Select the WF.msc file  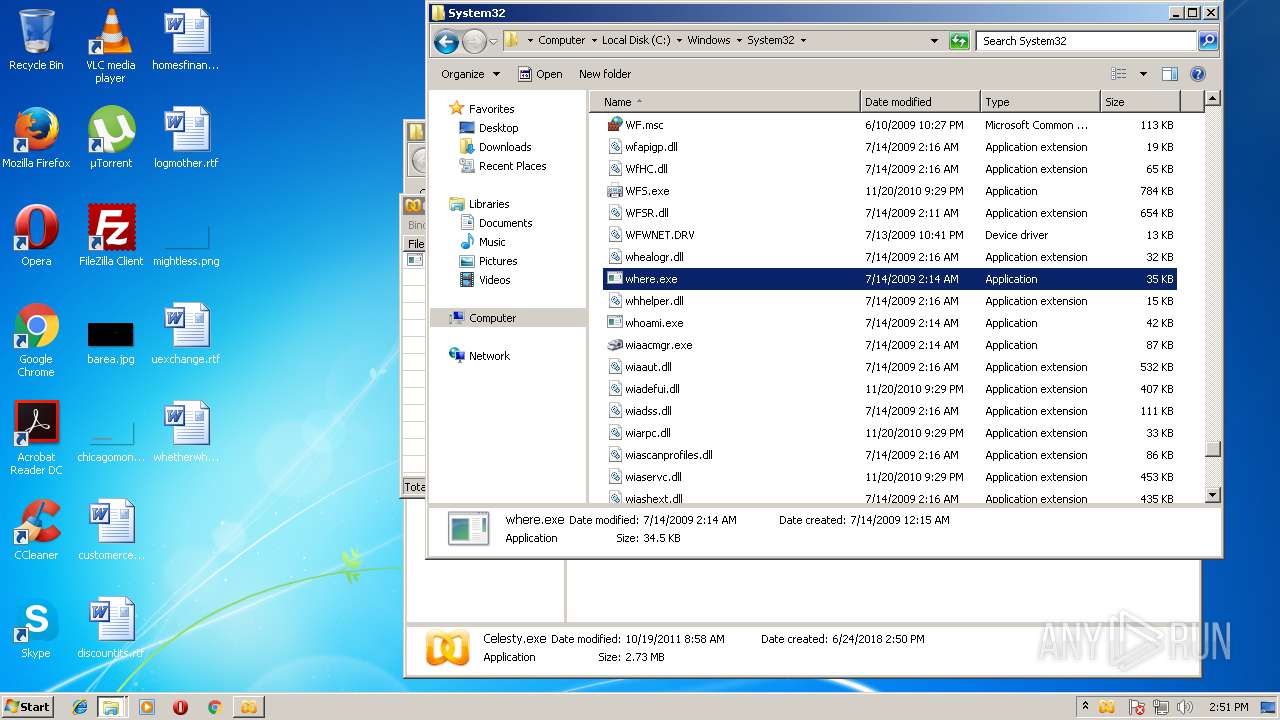pos(889,125)
